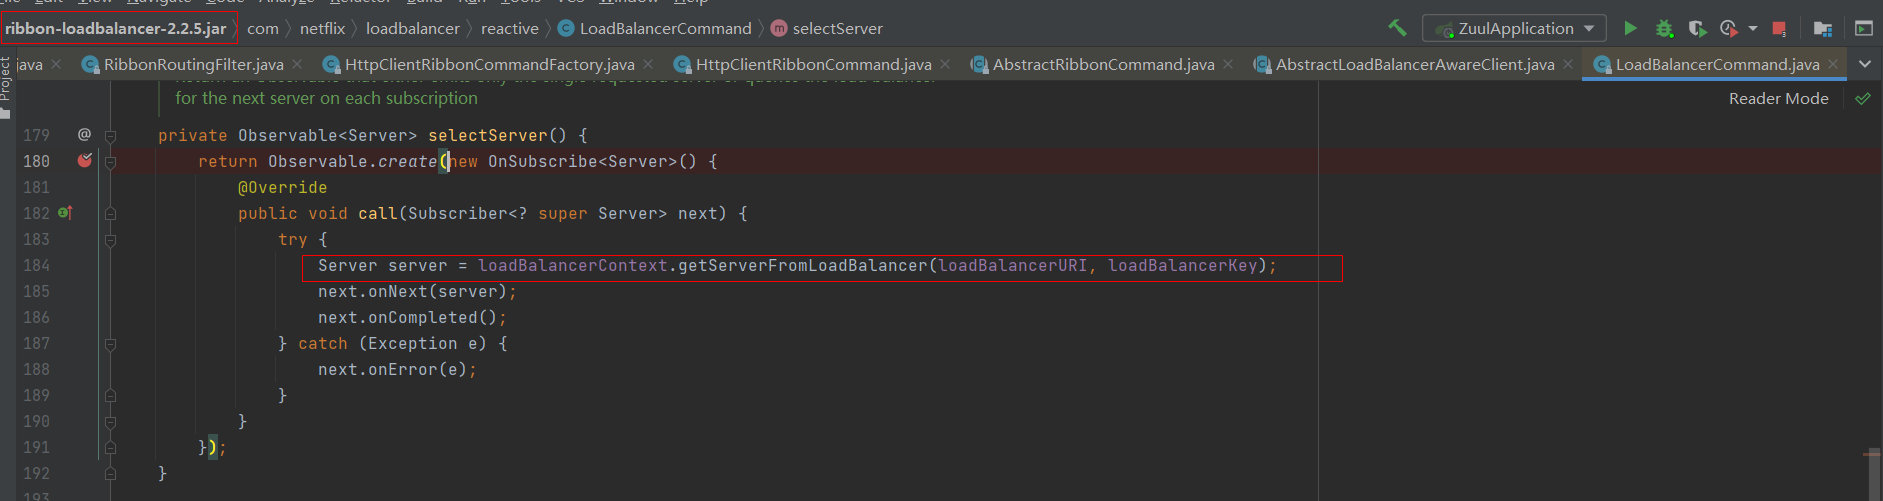Collapse the try block fold at line 183
This screenshot has width=1883, height=501.
point(111,240)
